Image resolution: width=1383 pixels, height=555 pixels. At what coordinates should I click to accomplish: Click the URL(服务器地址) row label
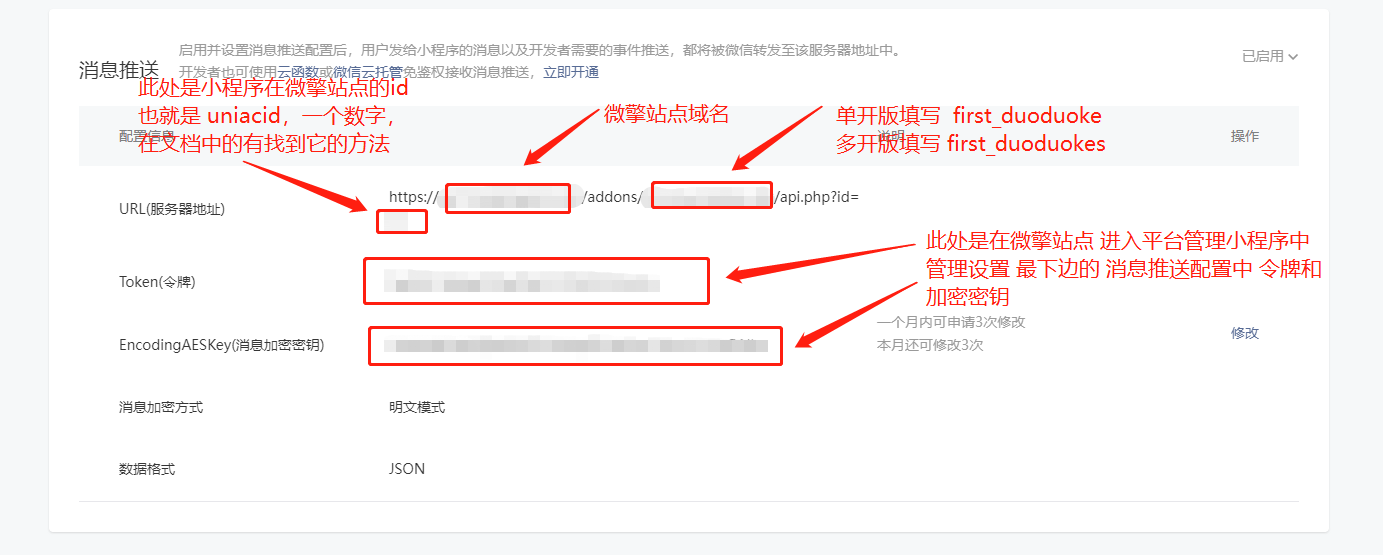pyautogui.click(x=172, y=209)
